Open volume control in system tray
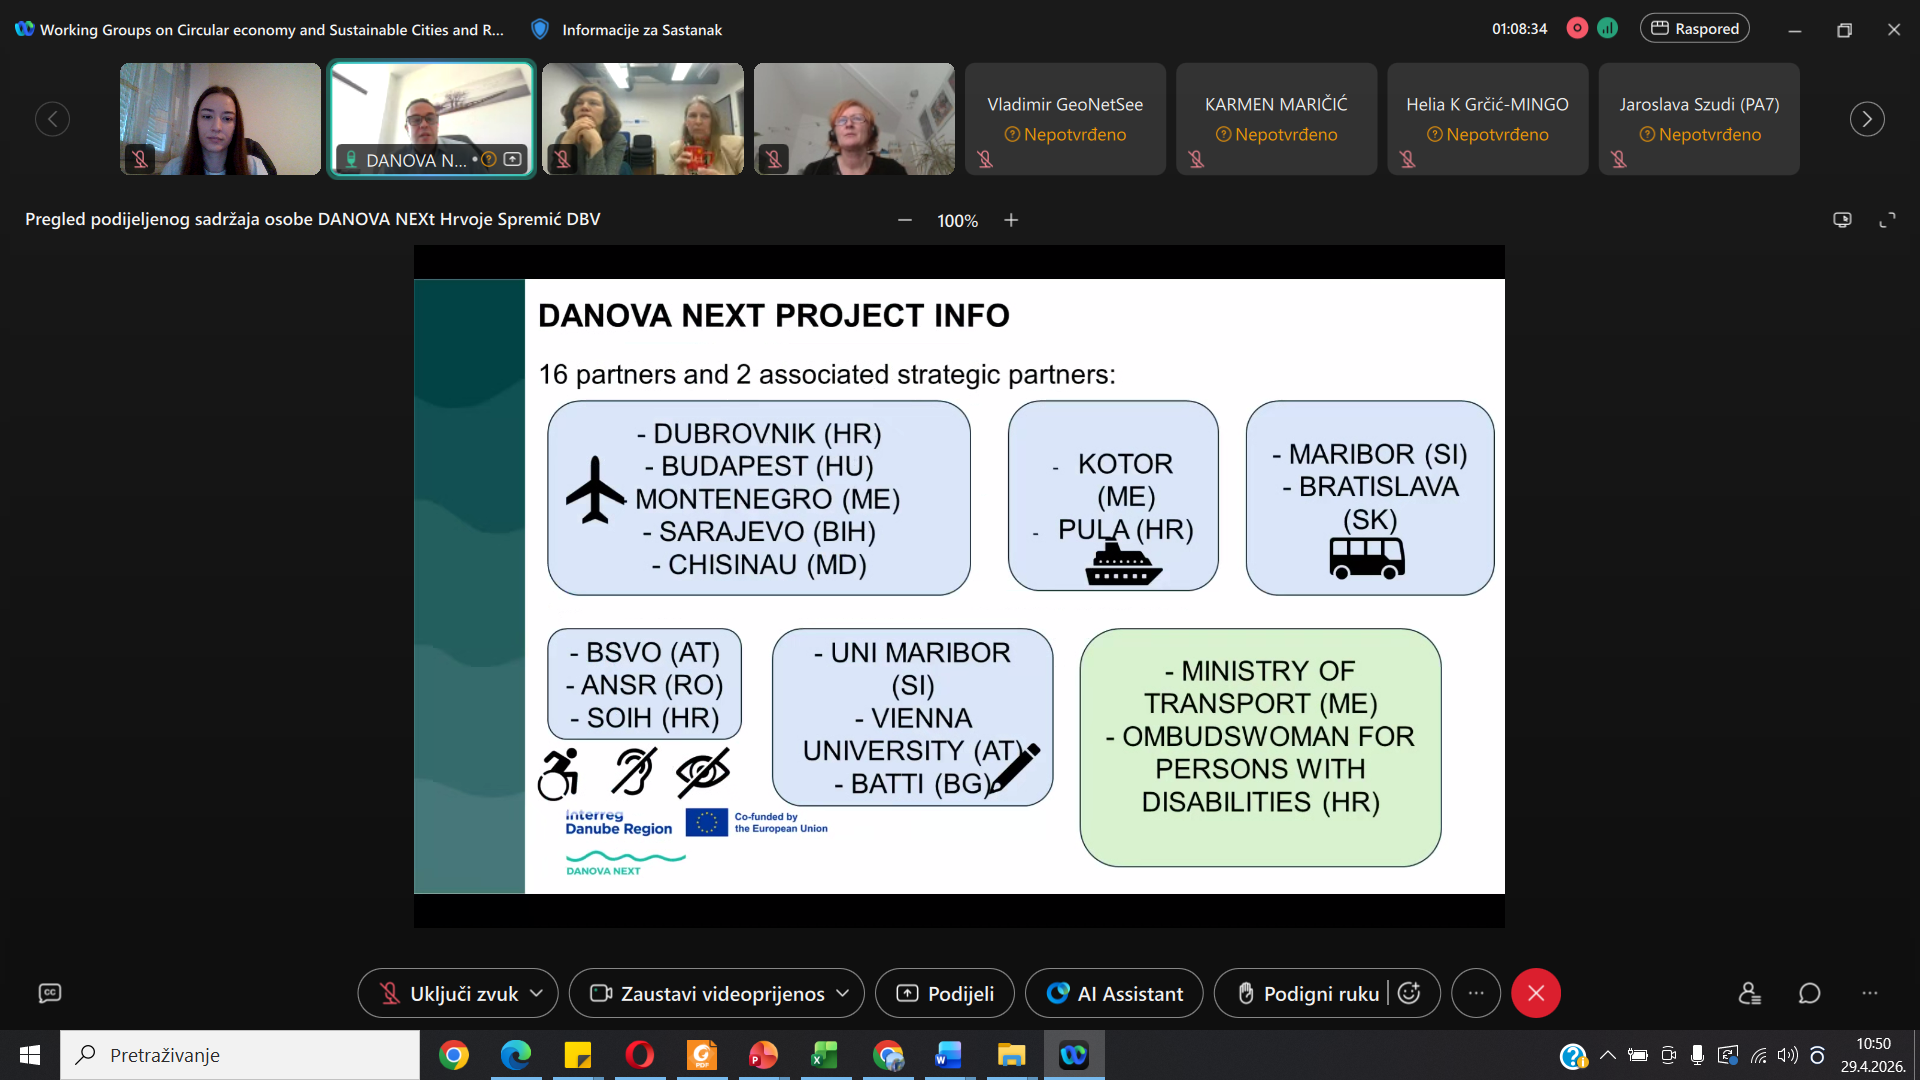This screenshot has height=1080, width=1920. pyautogui.click(x=1788, y=1055)
